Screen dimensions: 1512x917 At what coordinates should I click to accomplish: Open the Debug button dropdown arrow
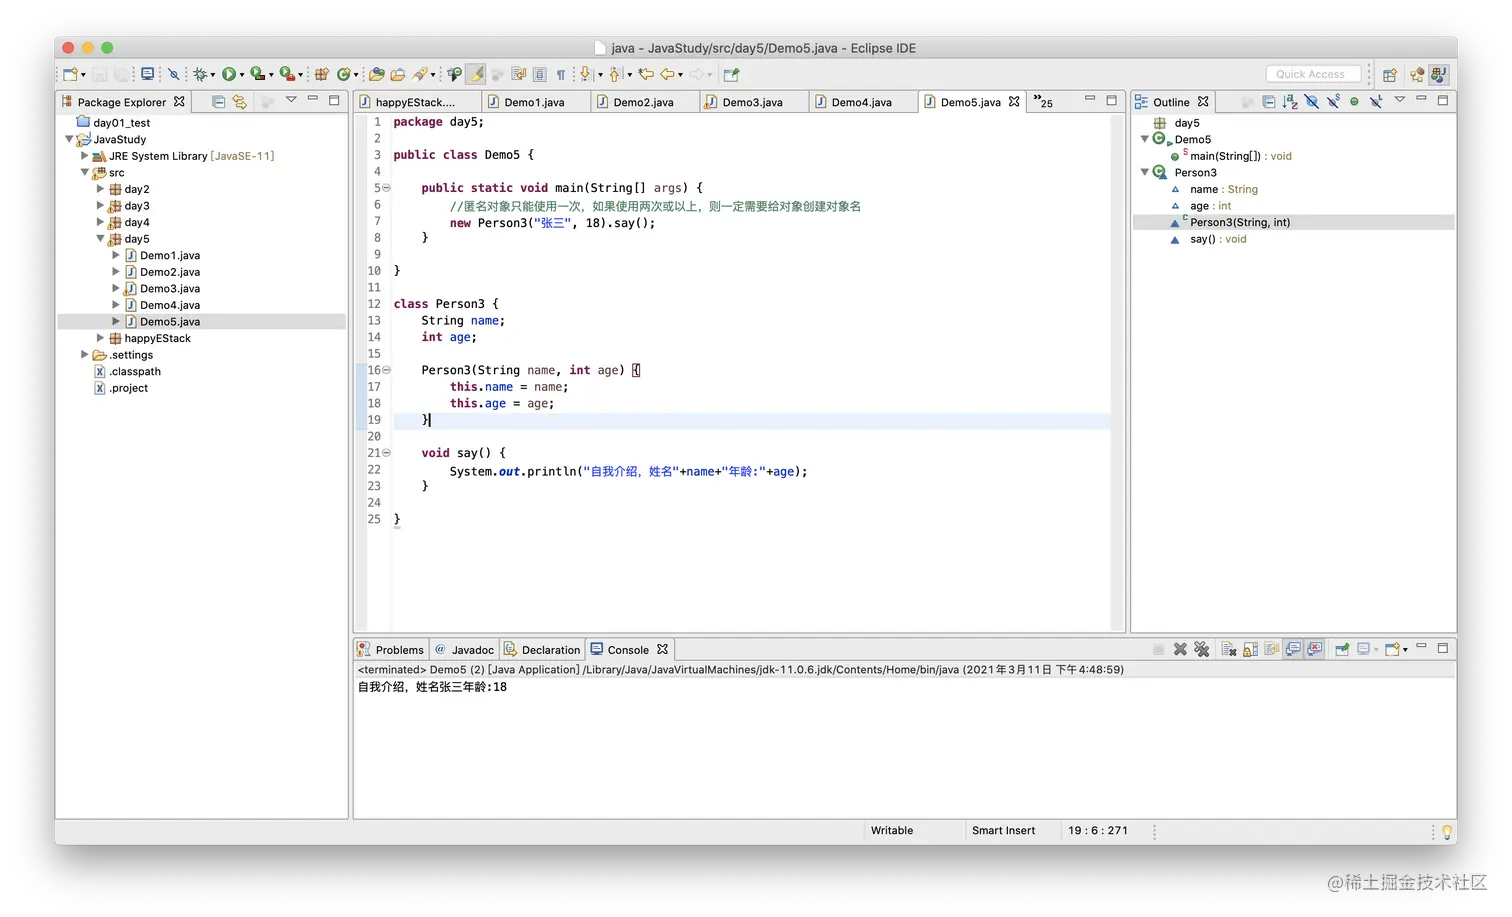click(x=212, y=75)
